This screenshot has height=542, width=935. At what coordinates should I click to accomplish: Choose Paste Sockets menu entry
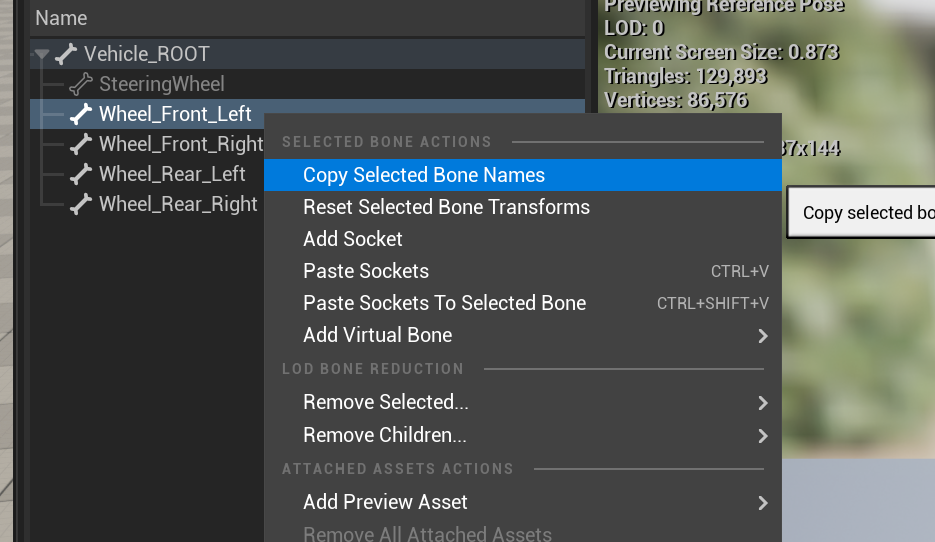[x=366, y=271]
